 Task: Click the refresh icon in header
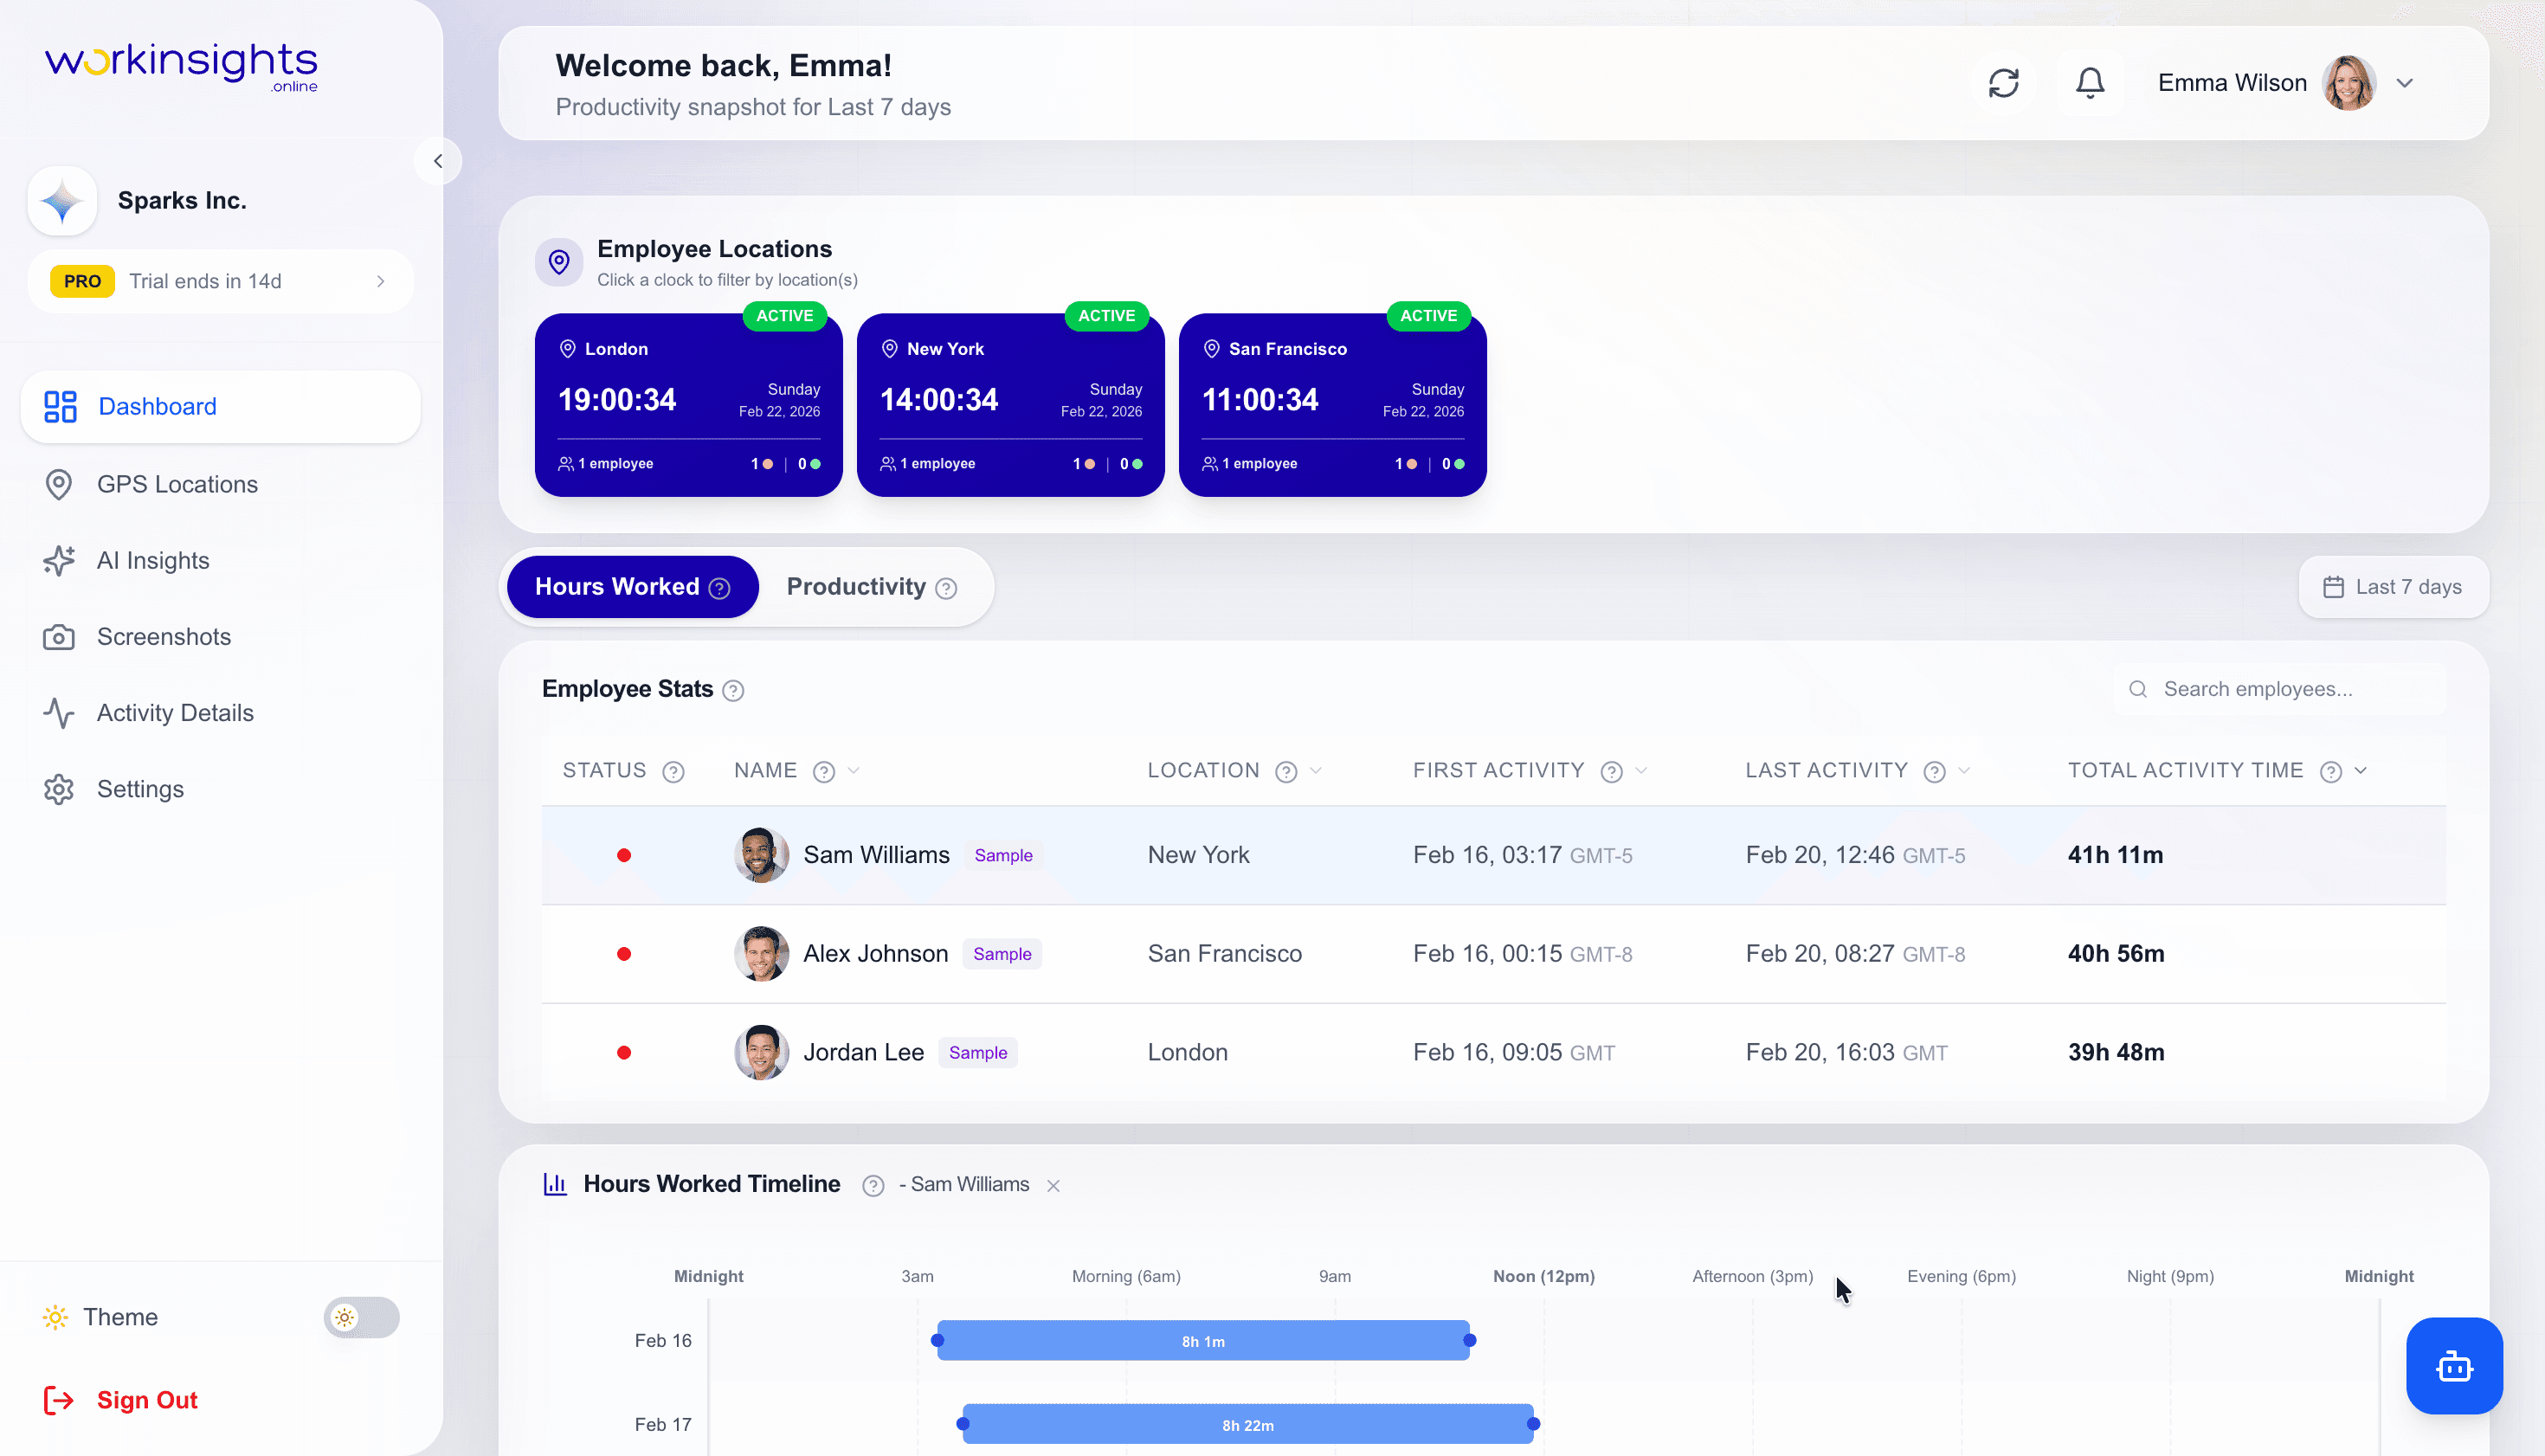(x=2003, y=83)
